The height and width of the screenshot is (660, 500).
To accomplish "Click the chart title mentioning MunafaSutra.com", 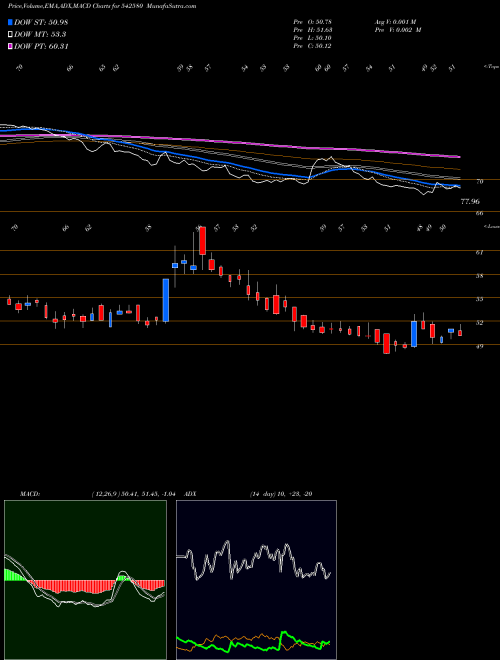I will pyautogui.click(x=102, y=6).
